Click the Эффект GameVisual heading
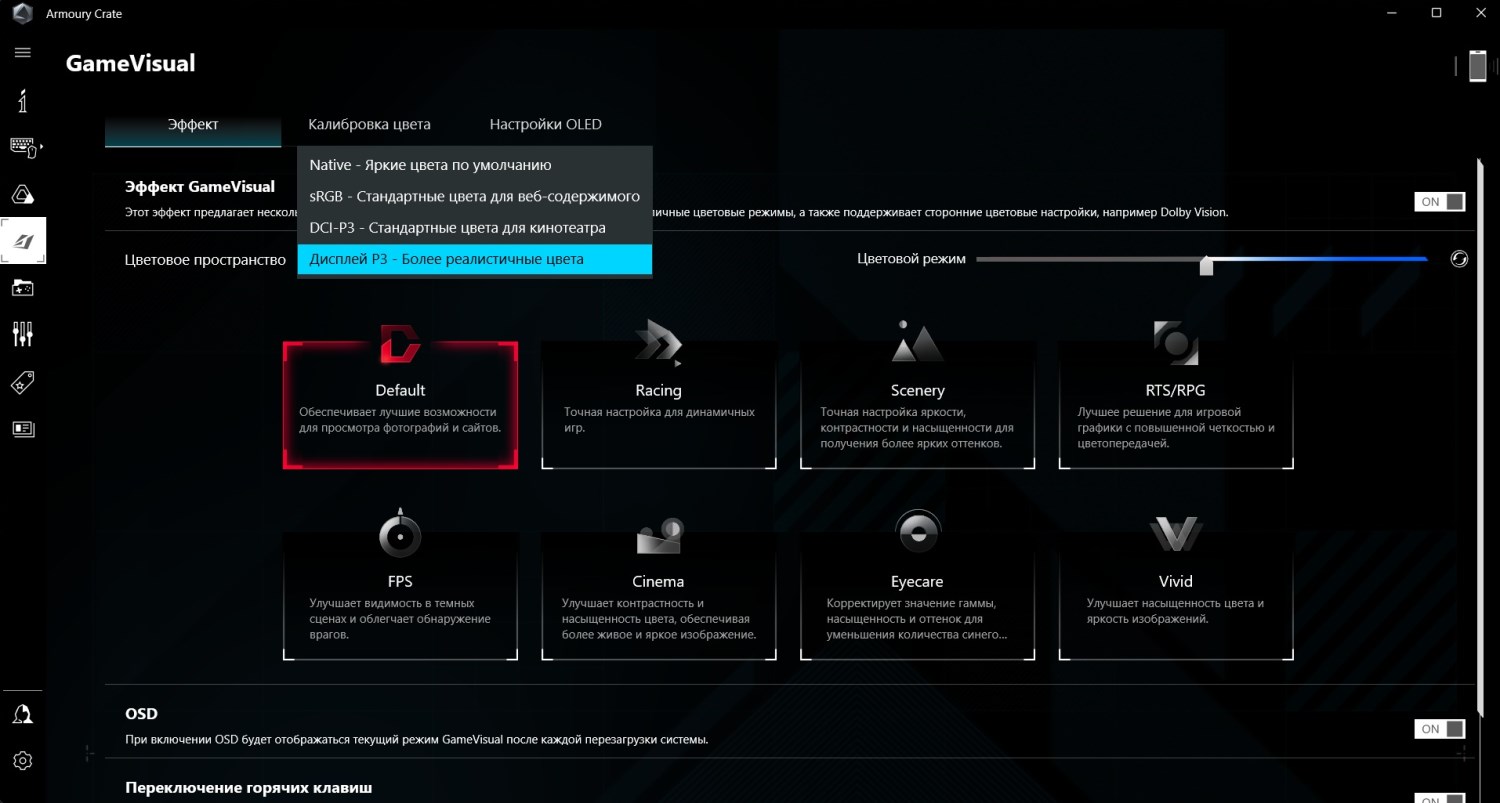 [200, 186]
